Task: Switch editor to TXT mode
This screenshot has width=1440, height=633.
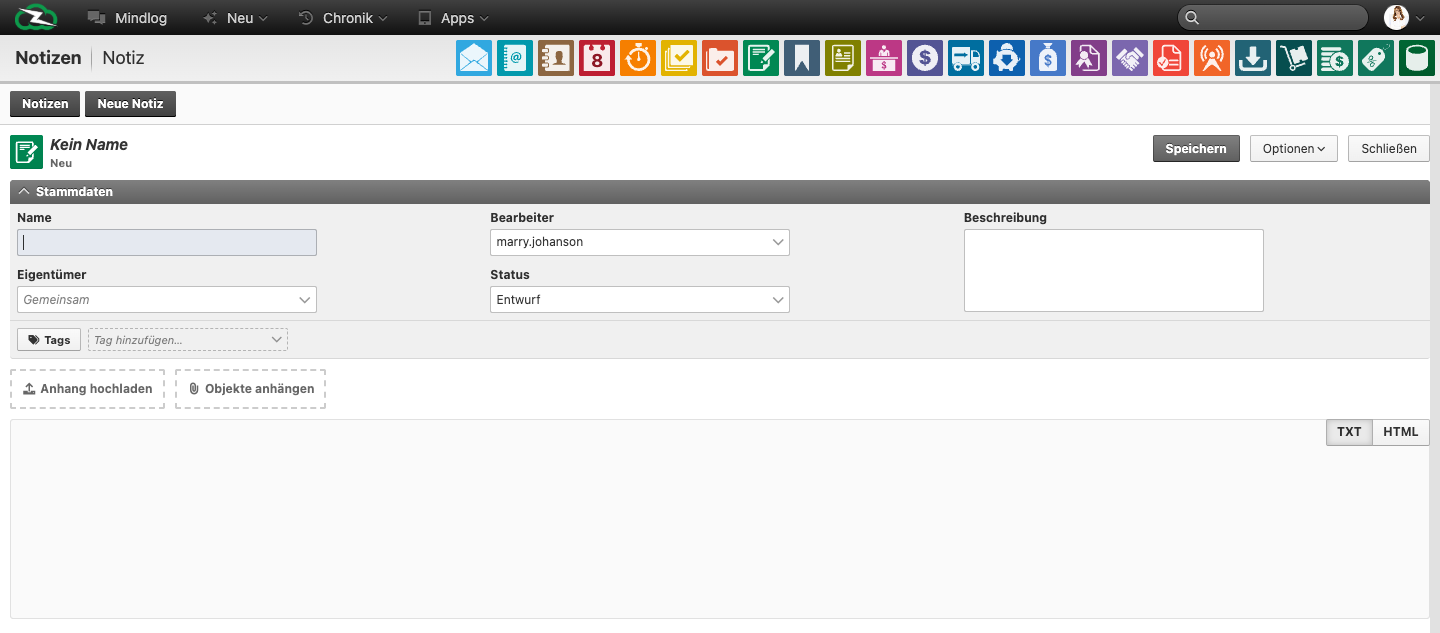Action: pyautogui.click(x=1349, y=432)
